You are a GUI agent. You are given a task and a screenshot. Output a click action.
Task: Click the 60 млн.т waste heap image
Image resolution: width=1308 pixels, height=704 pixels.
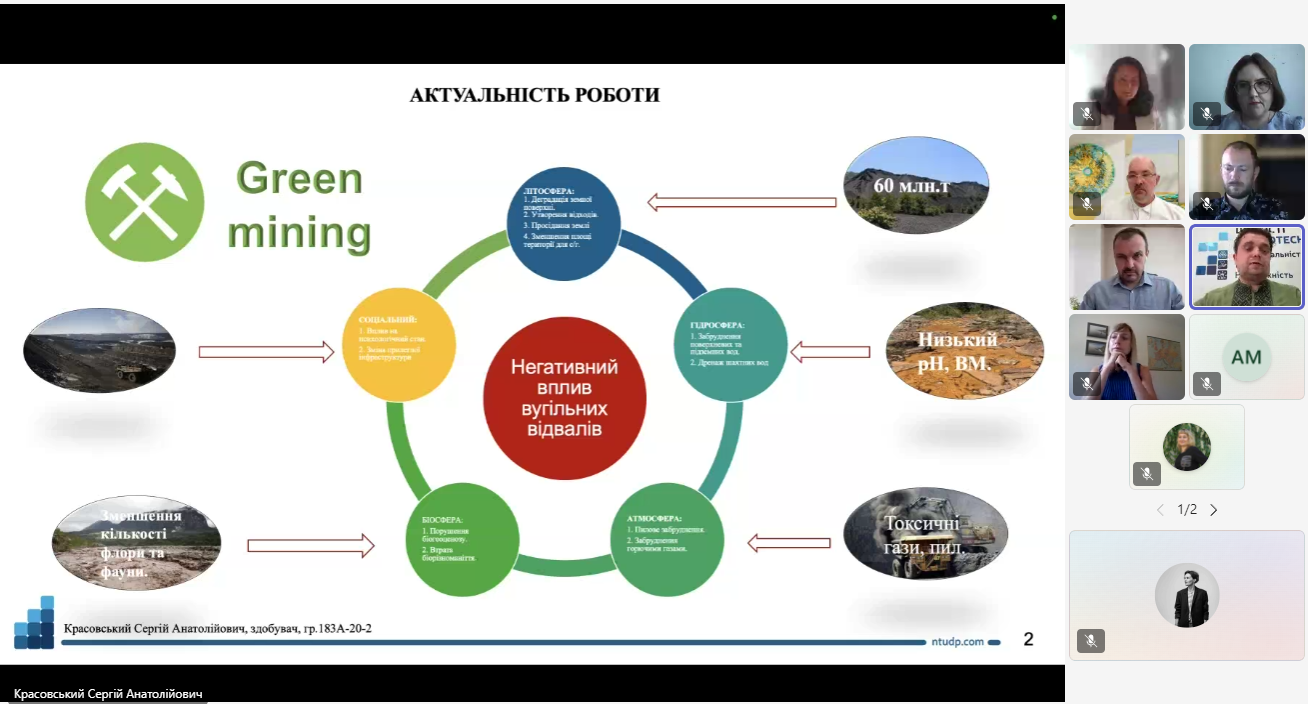coord(916,186)
